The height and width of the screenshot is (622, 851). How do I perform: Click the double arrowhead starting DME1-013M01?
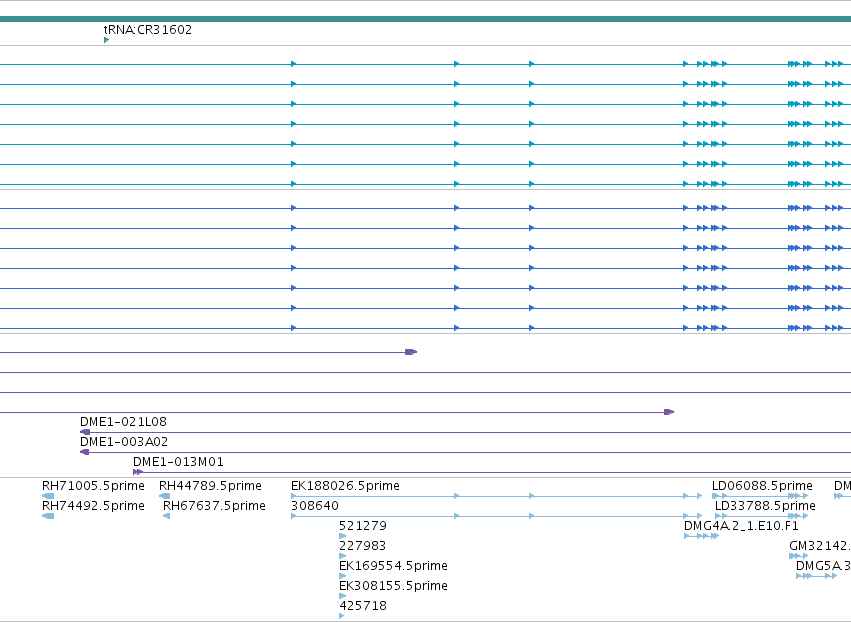pos(138,472)
